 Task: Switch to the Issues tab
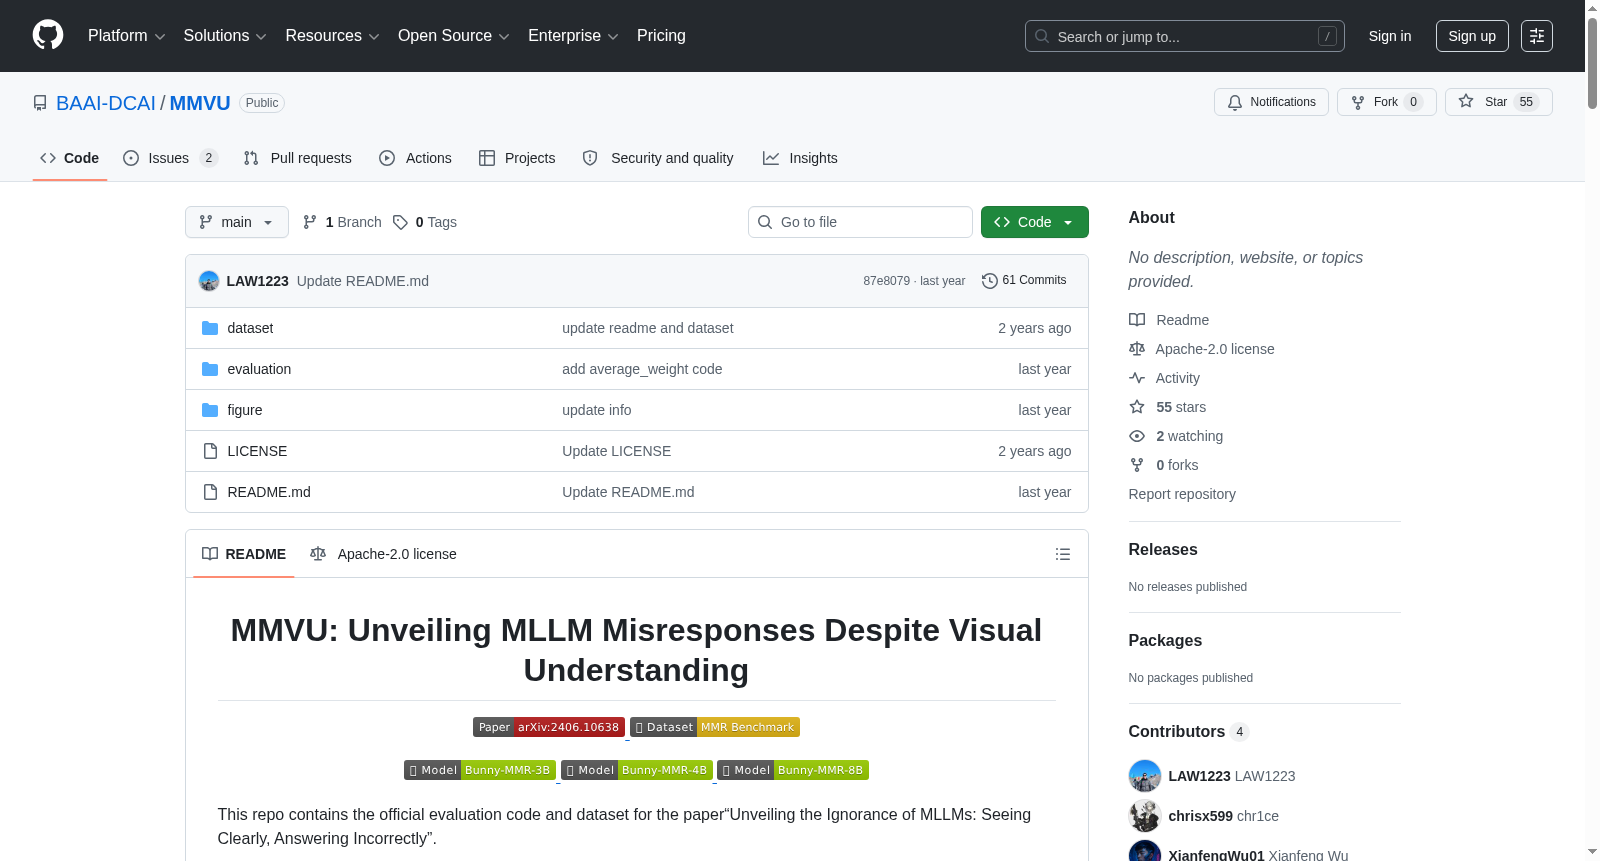170,158
